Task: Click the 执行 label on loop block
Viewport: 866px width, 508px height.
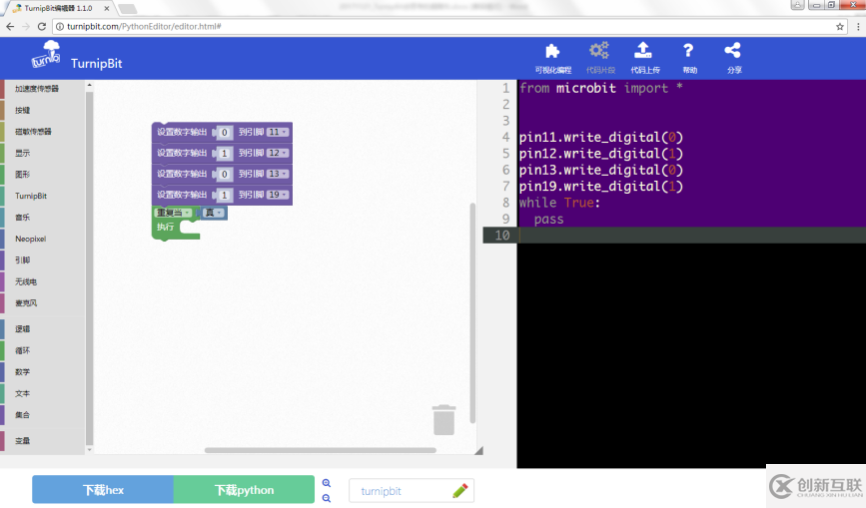Action: point(165,227)
